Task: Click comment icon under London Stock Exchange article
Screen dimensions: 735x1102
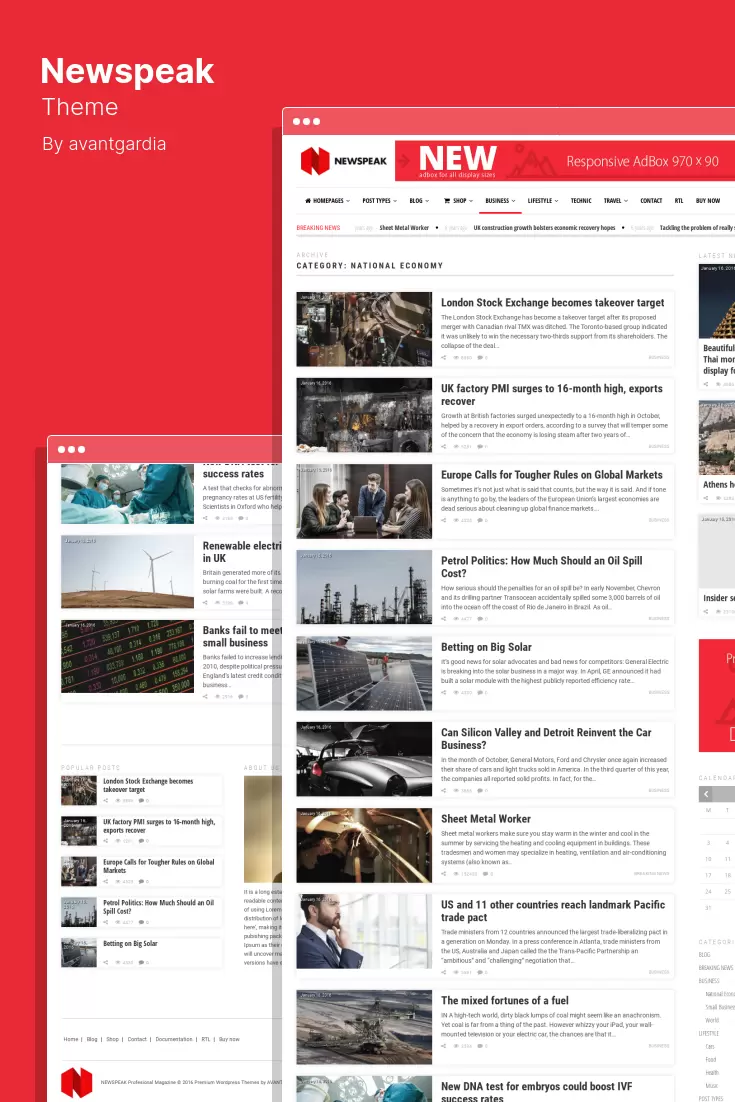Action: click(480, 358)
